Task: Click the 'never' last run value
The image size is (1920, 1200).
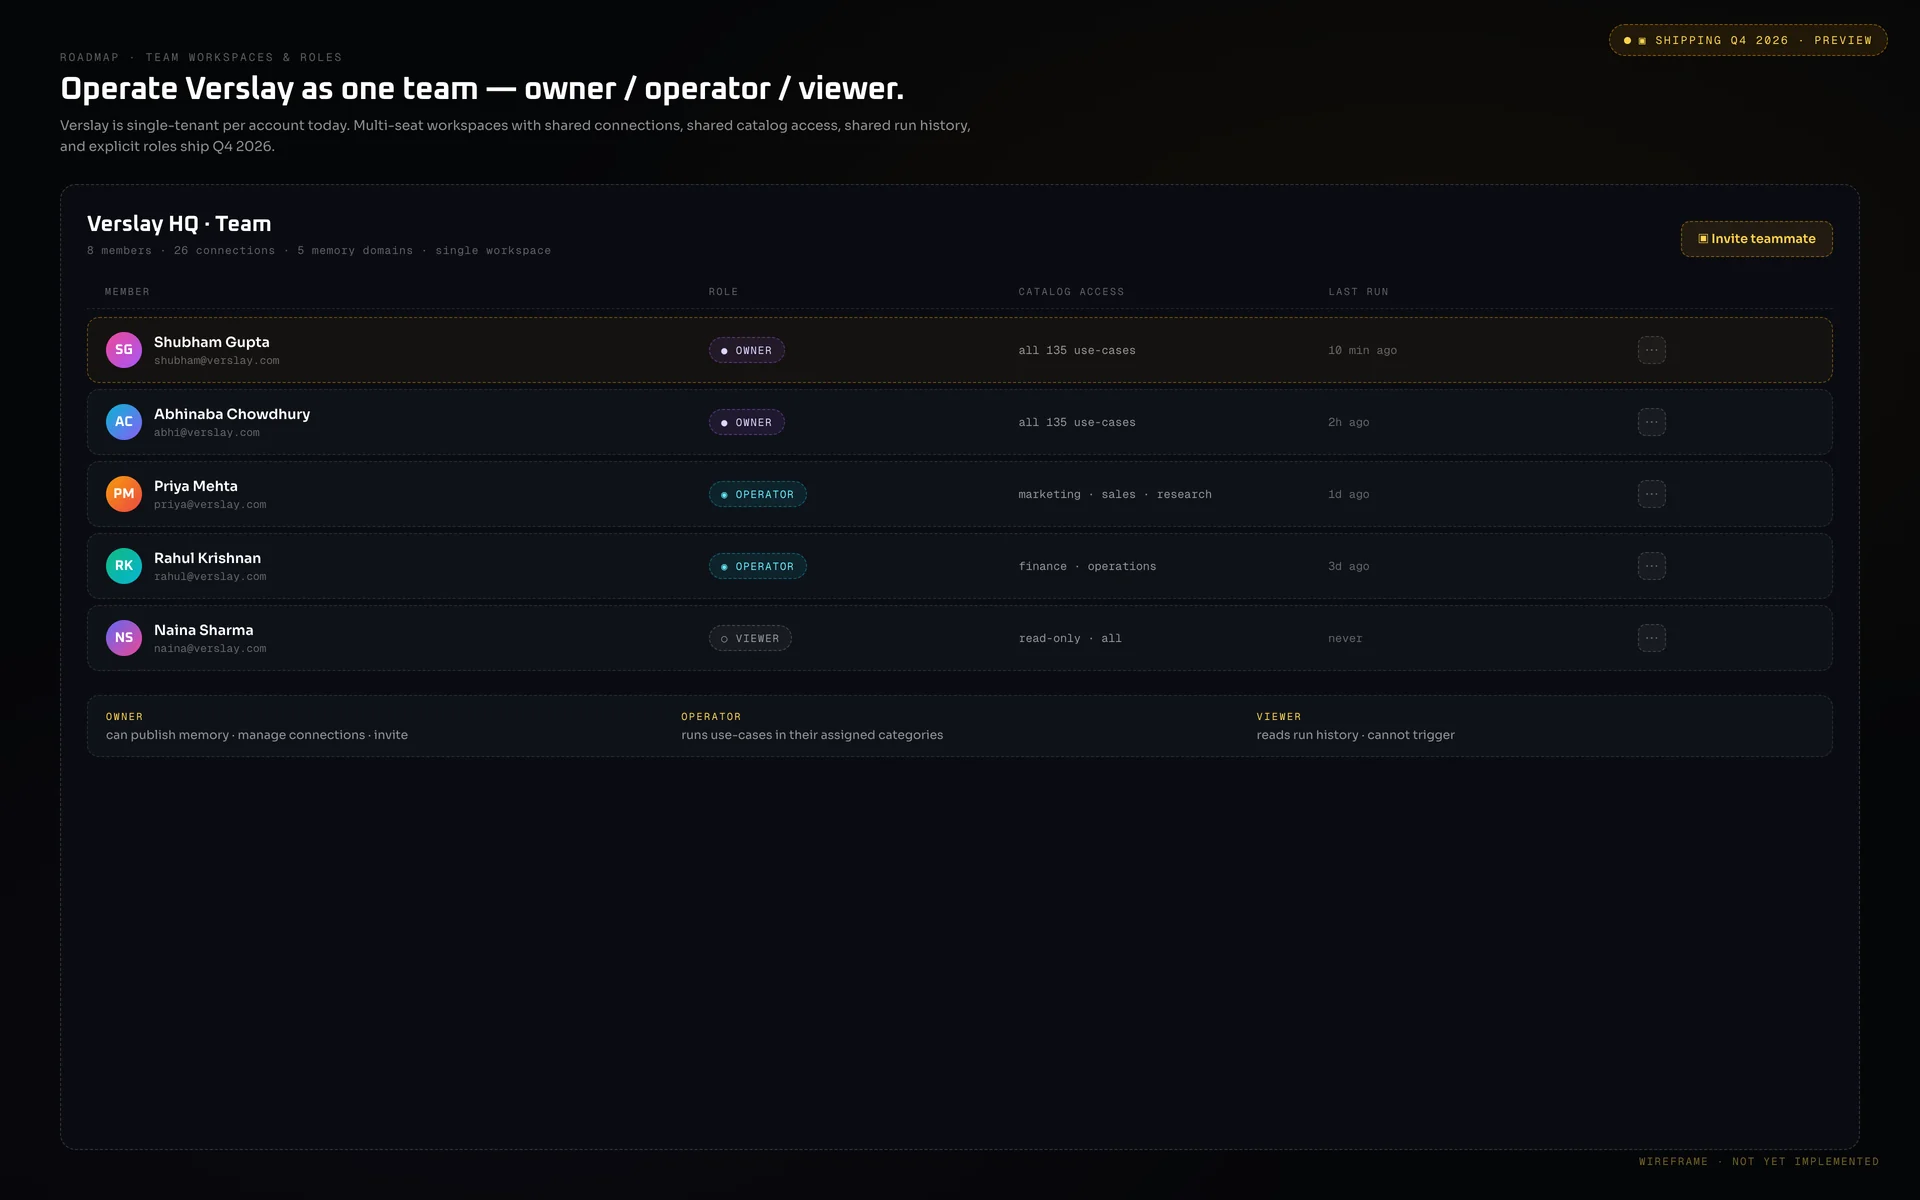Action: tap(1345, 639)
